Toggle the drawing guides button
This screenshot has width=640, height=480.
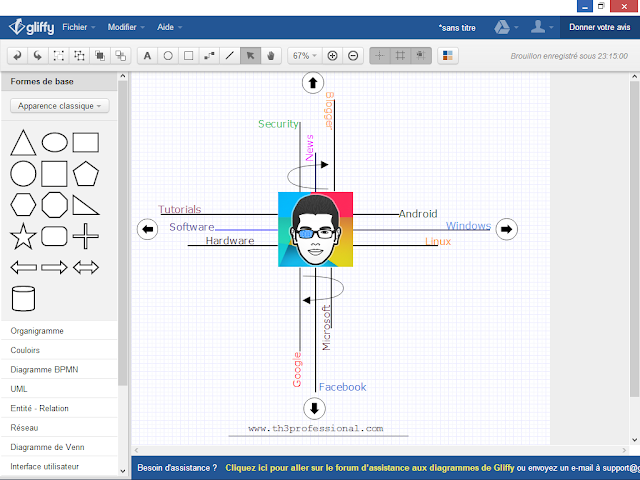coord(421,56)
